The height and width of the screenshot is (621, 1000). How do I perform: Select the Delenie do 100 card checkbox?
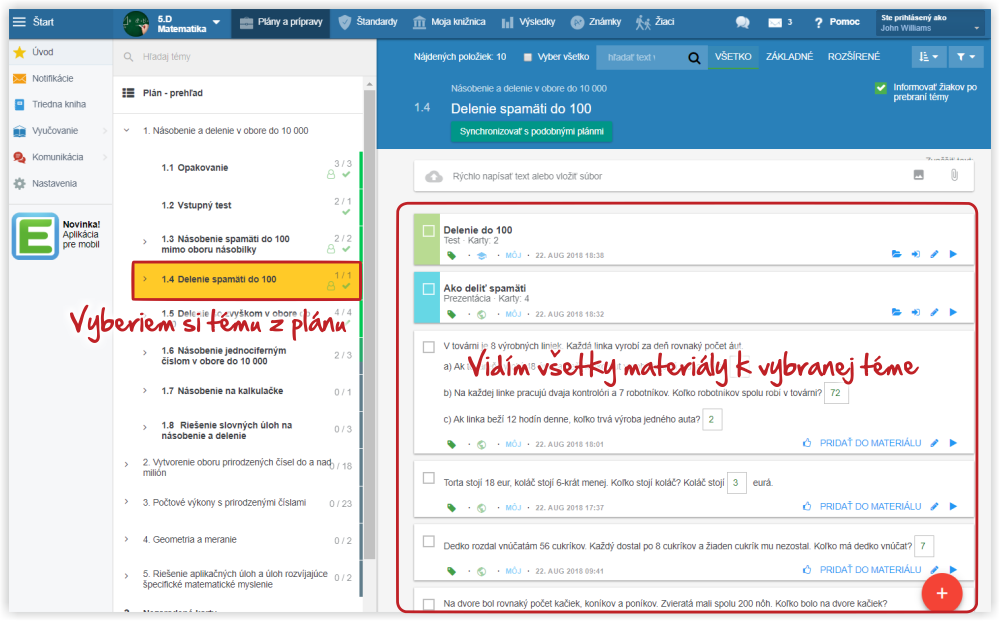click(429, 231)
